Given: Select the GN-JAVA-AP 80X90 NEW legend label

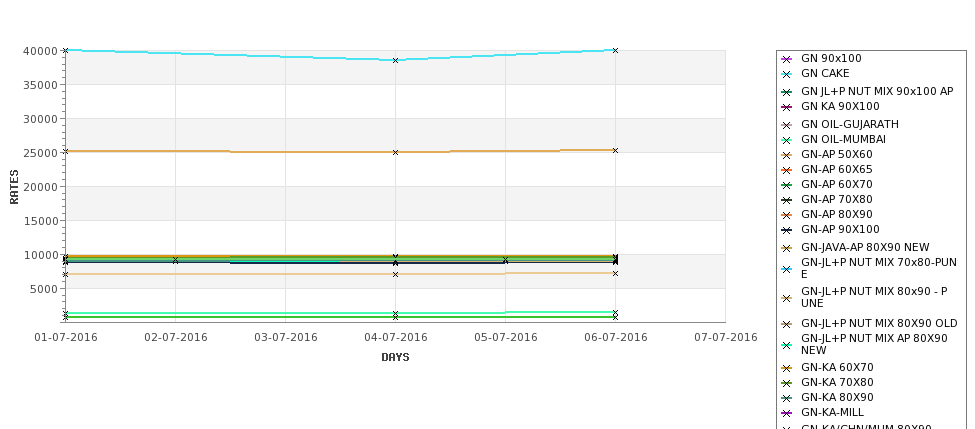Looking at the screenshot, I should 865,247.
